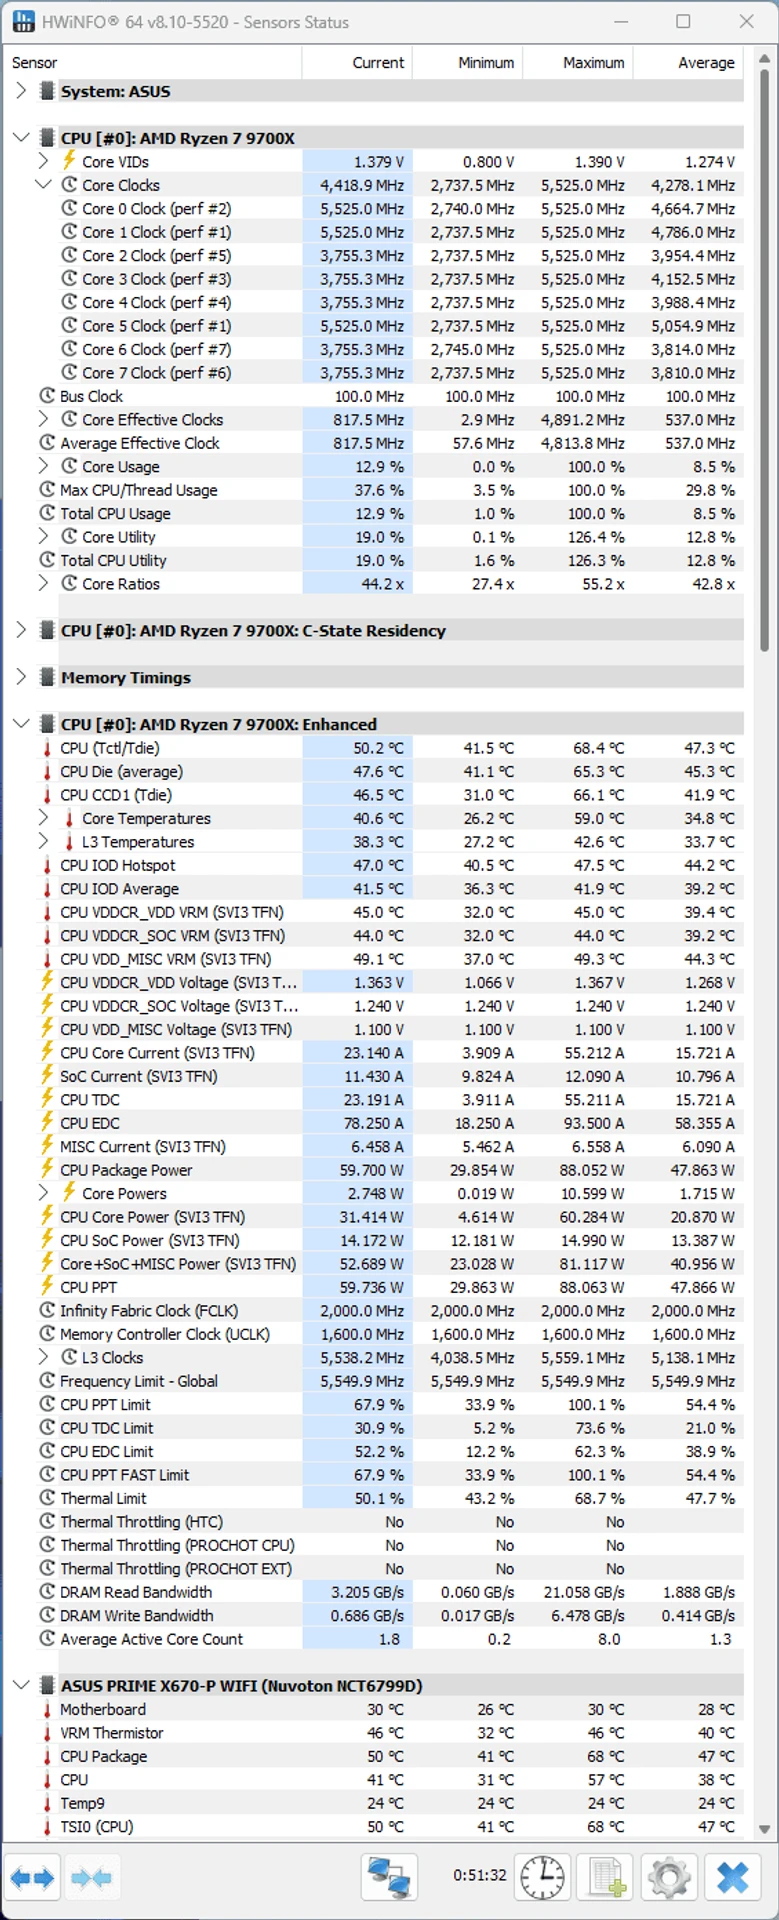Screen dimensions: 779x1920
Task: Click the CPU chip icon next to System: ASUS
Action: [46, 91]
